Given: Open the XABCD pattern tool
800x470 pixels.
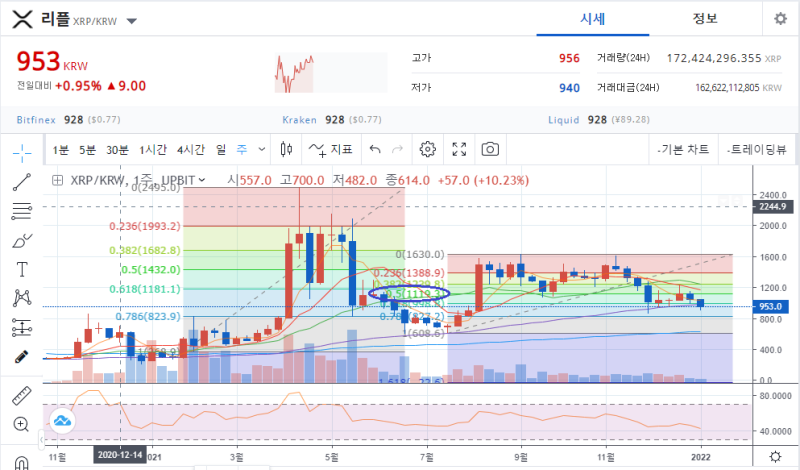Looking at the screenshot, I should coord(22,298).
